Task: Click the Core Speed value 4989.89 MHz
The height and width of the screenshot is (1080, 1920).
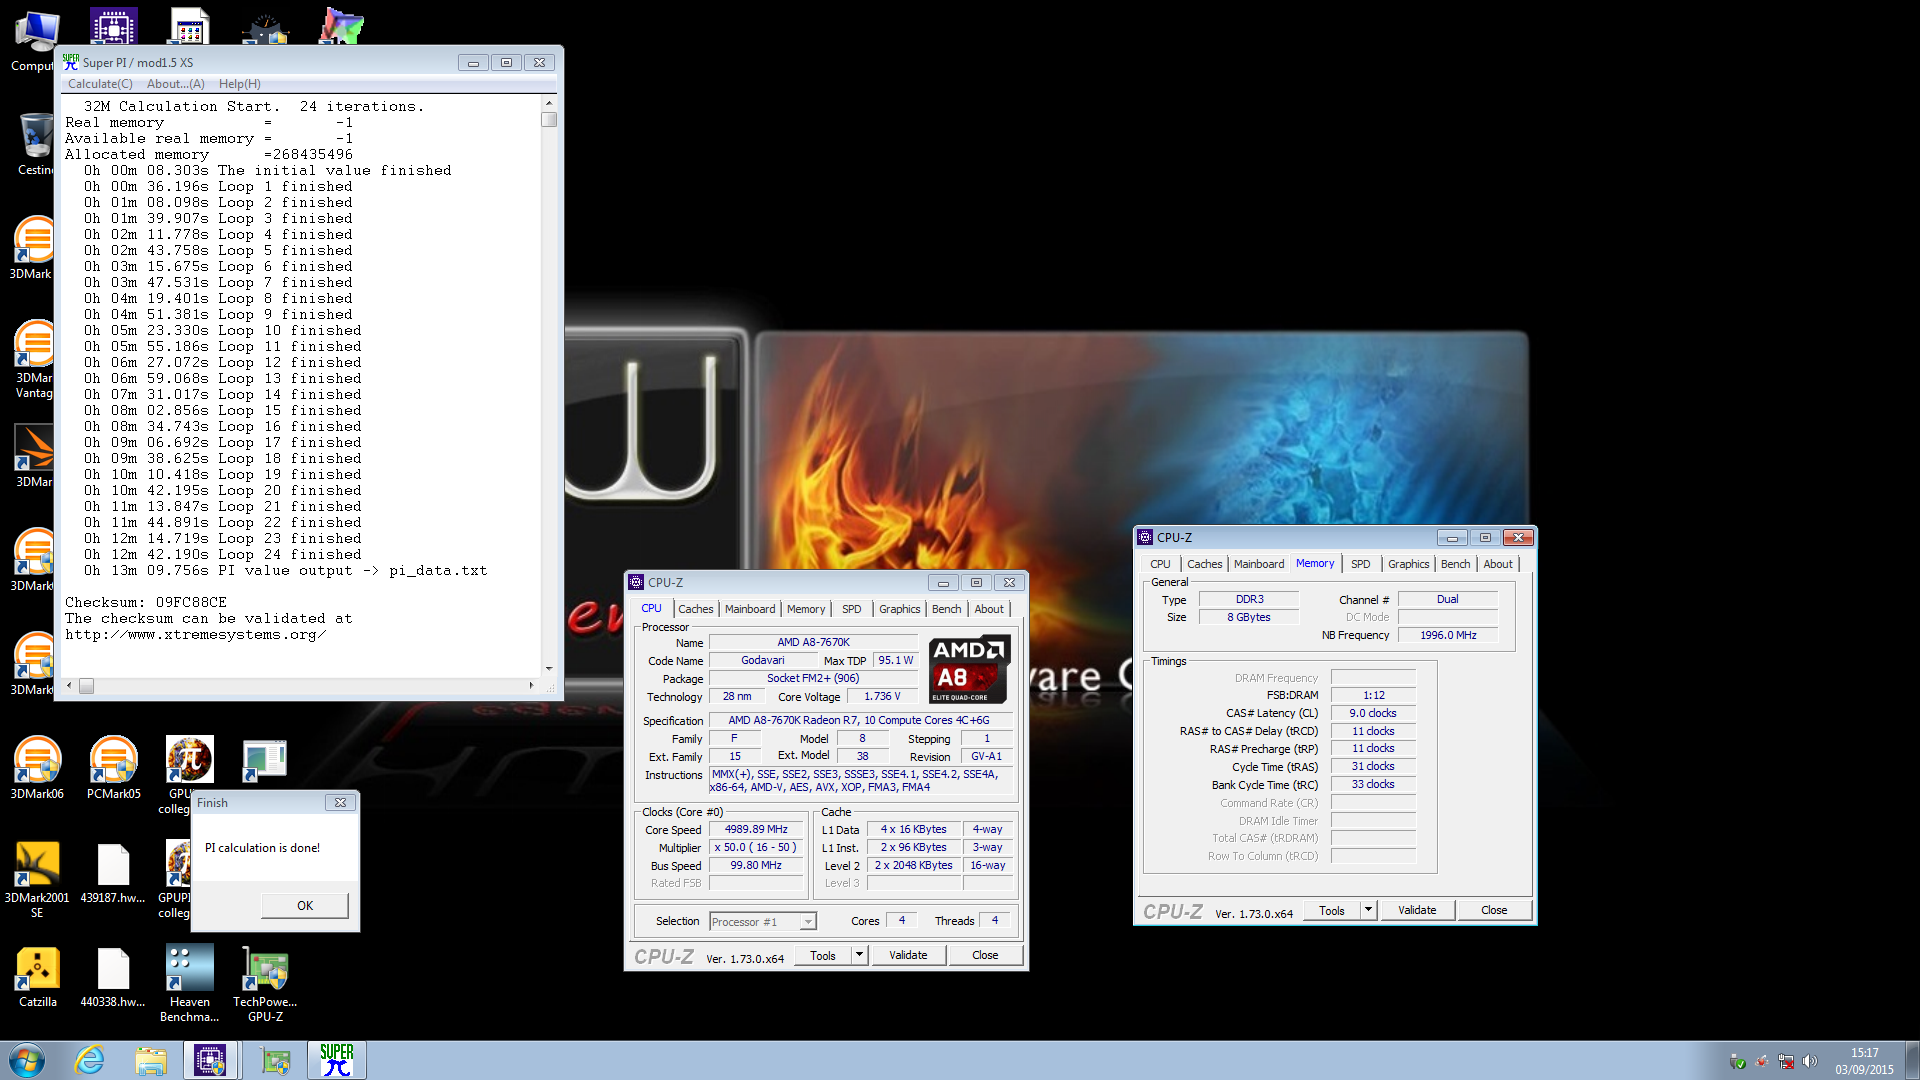Action: click(756, 830)
